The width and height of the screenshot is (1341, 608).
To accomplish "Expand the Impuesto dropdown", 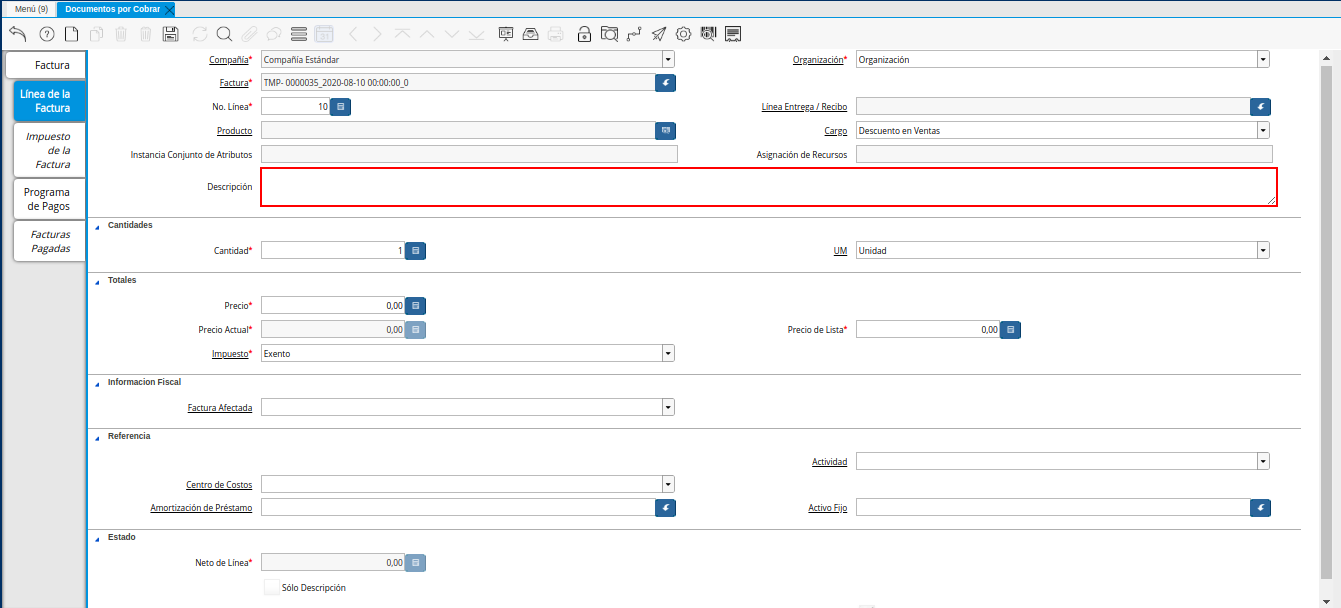I will pyautogui.click(x=667, y=353).
